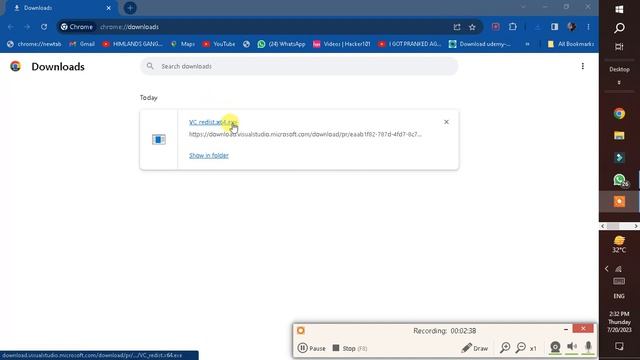
Task: Toggle the recorder microphone icon
Action: pyautogui.click(x=588, y=347)
